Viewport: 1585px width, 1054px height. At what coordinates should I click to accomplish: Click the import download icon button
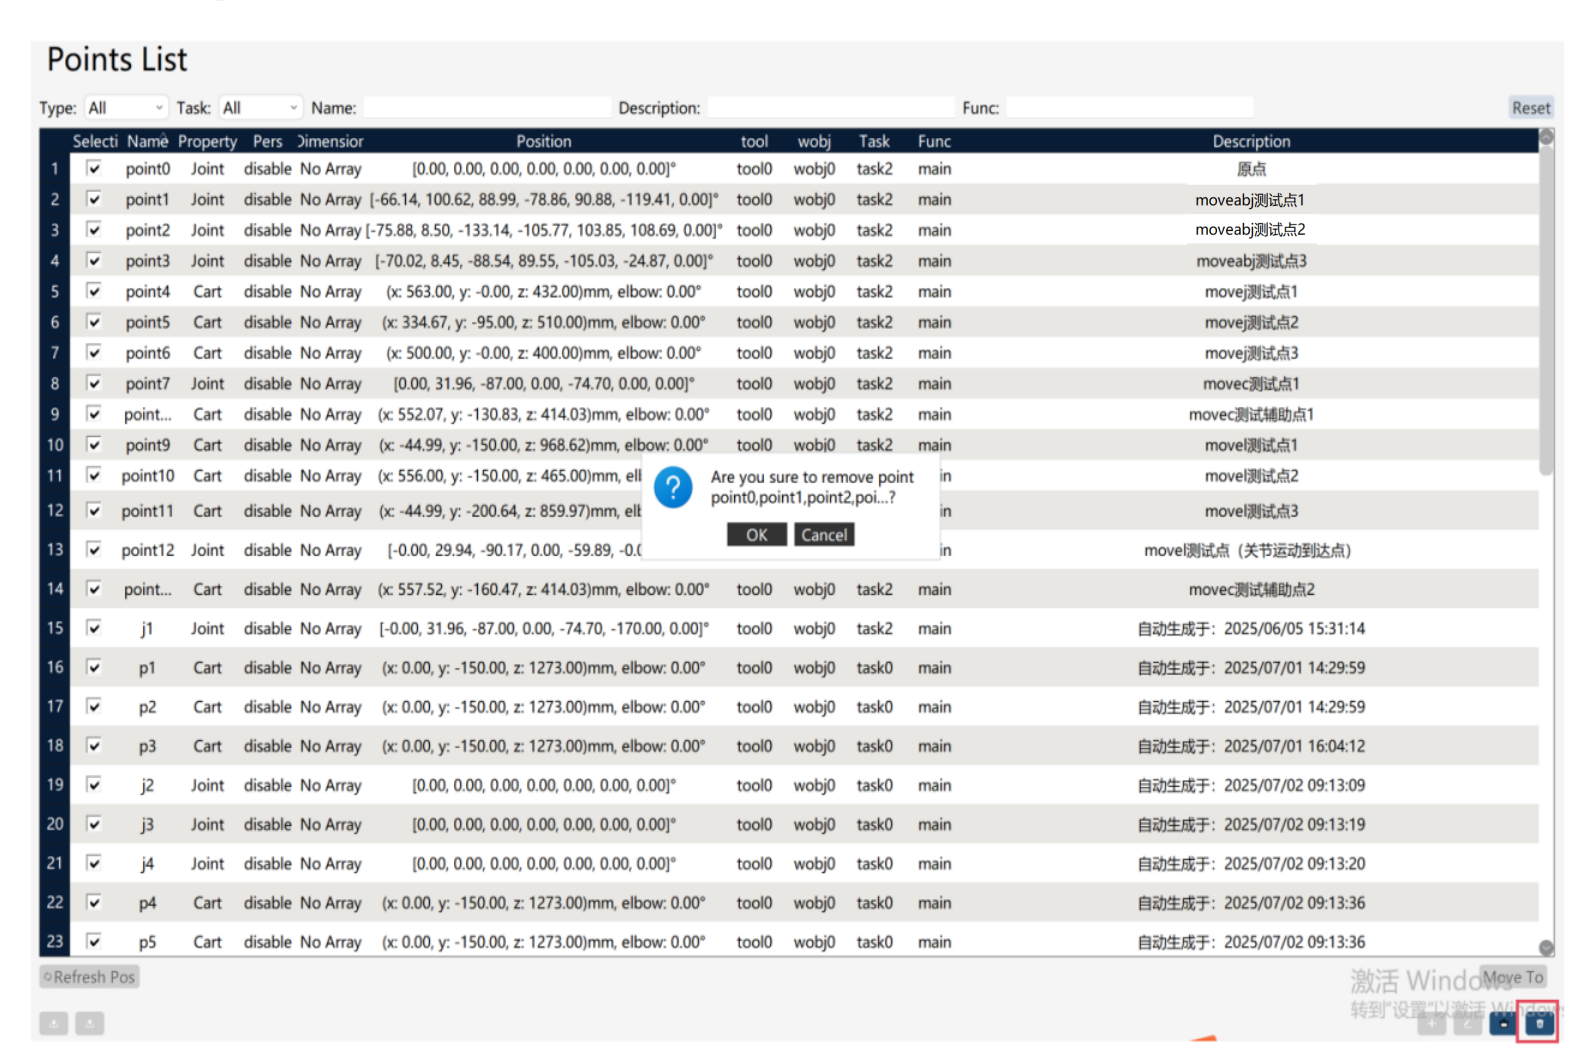54,1023
